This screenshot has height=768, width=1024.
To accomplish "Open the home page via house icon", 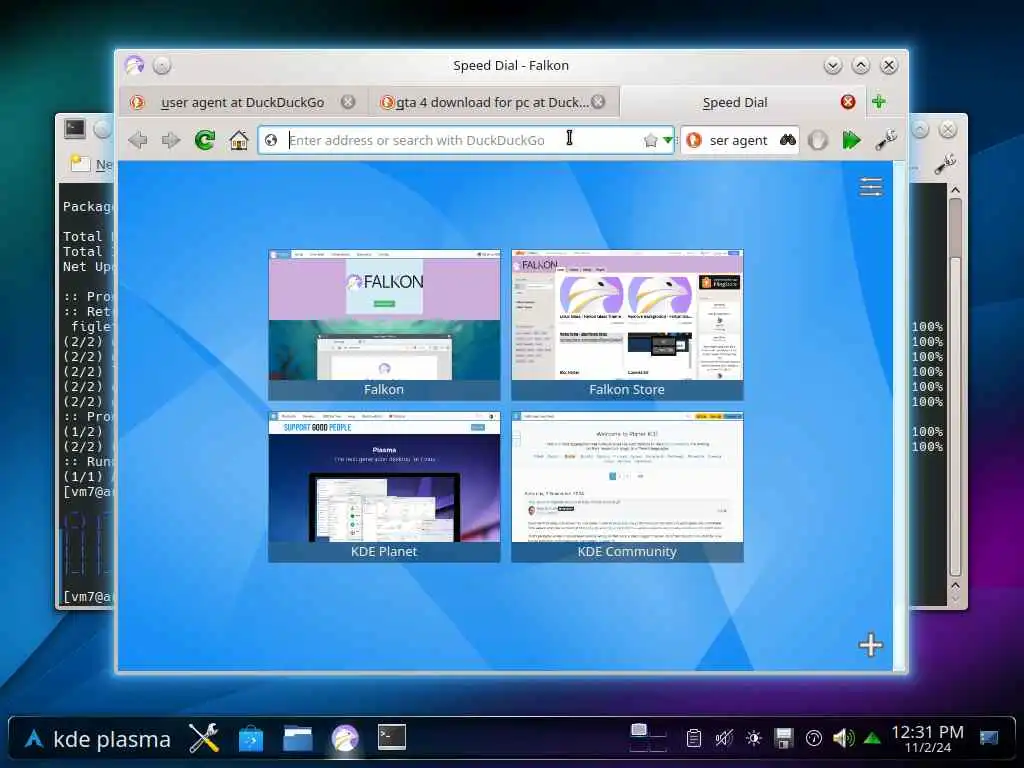I will pos(239,140).
